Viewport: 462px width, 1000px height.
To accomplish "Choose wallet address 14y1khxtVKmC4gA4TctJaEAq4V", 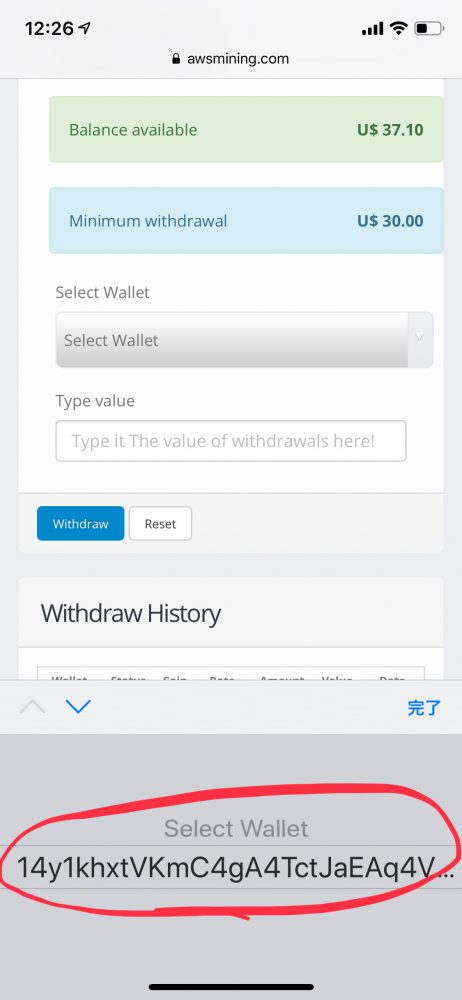I will coord(235,869).
